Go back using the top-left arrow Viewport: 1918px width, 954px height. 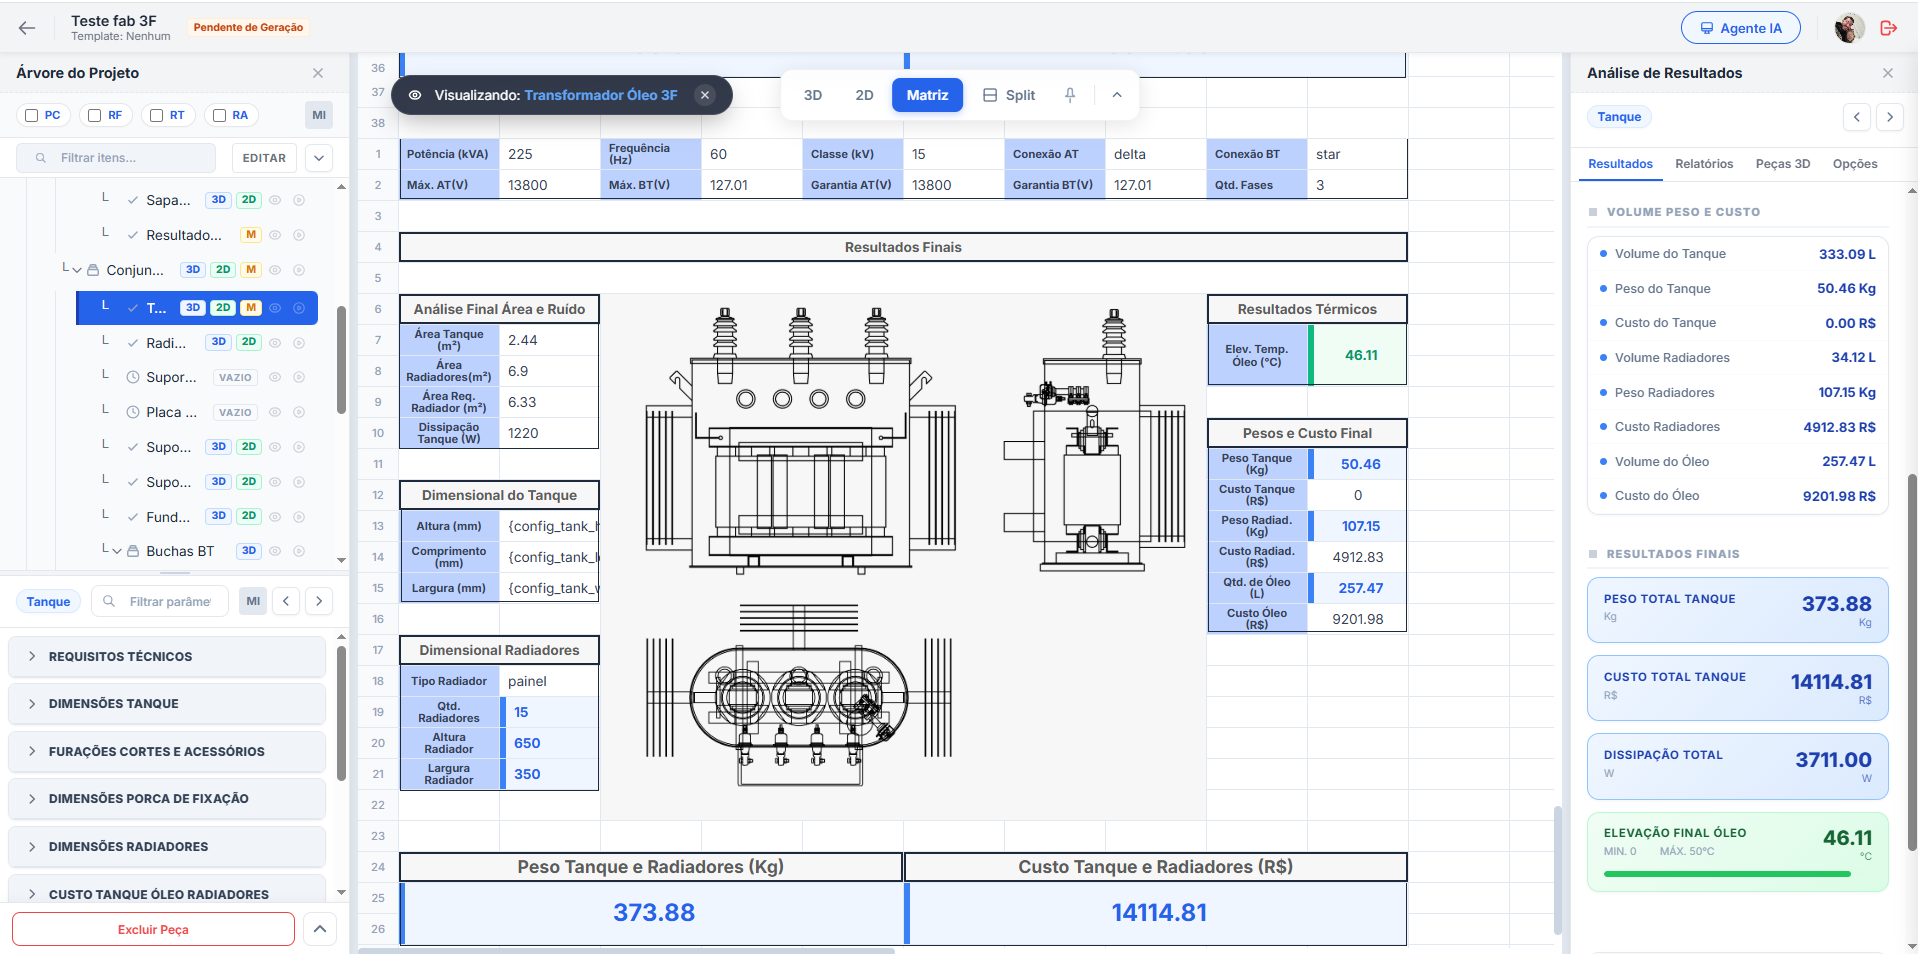click(x=27, y=28)
